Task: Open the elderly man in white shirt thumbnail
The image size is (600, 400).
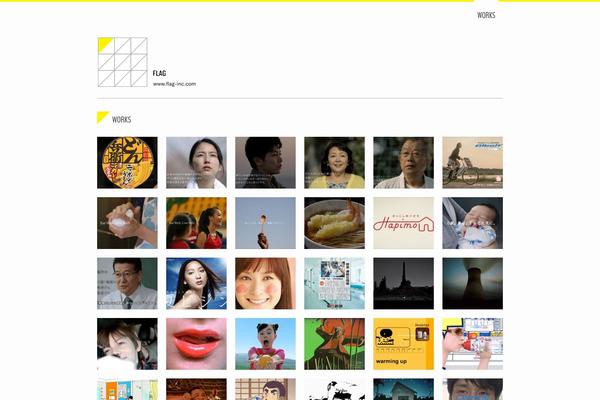Action: pos(404,163)
